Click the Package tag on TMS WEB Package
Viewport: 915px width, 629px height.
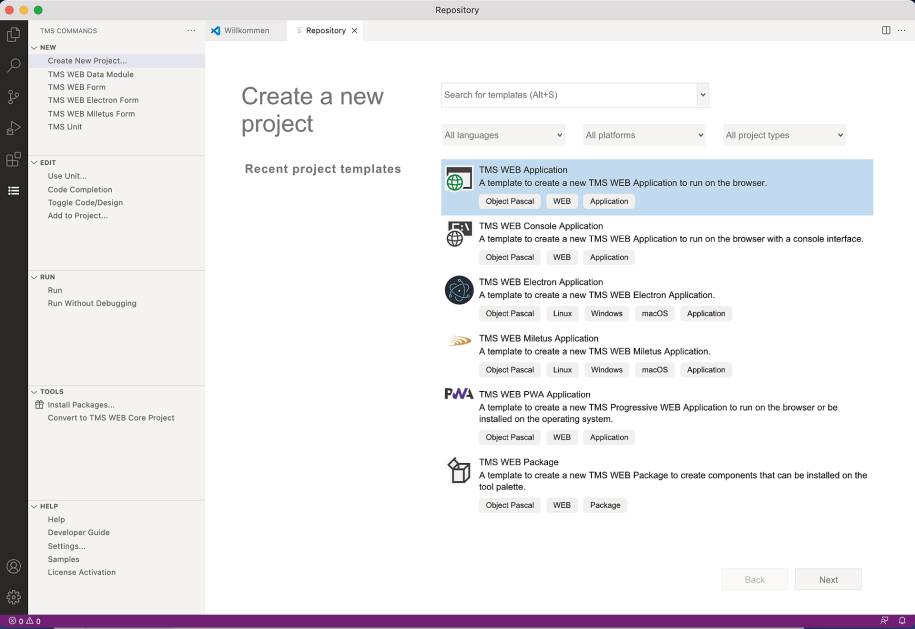605,505
